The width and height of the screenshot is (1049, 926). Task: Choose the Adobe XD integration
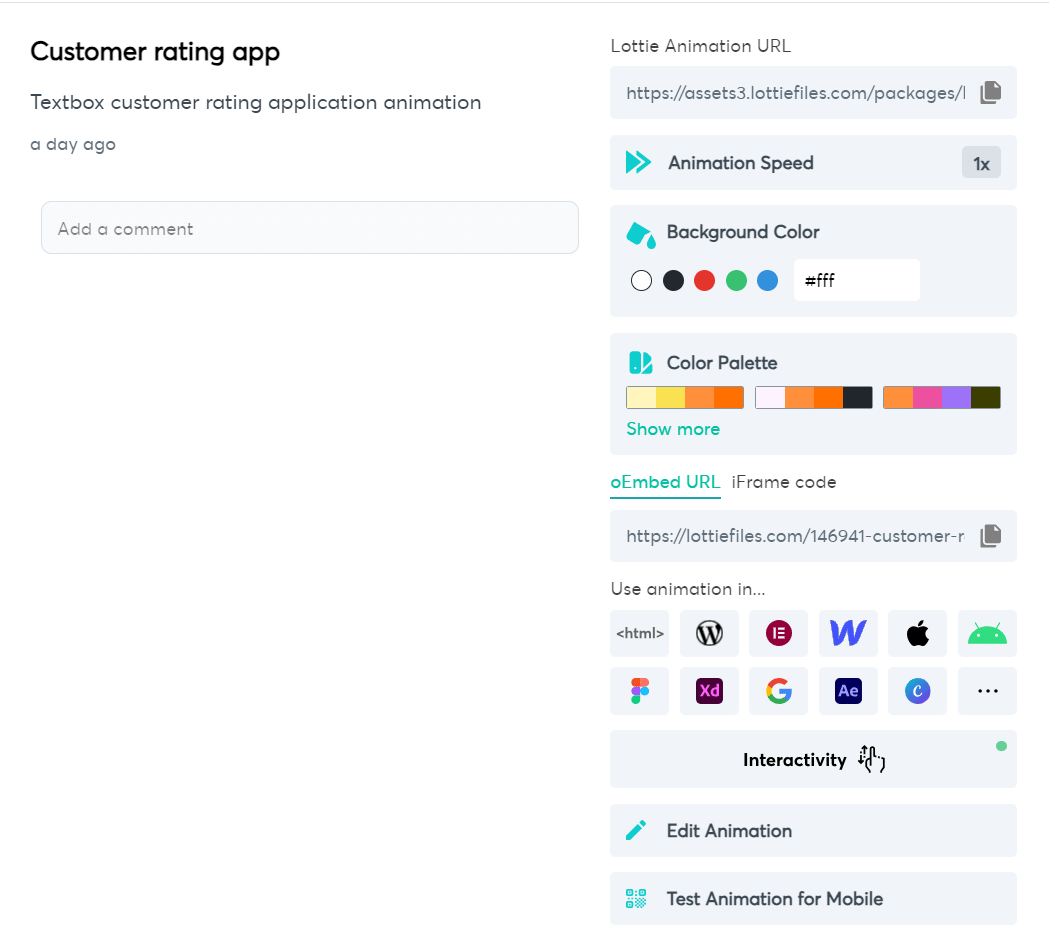709,690
